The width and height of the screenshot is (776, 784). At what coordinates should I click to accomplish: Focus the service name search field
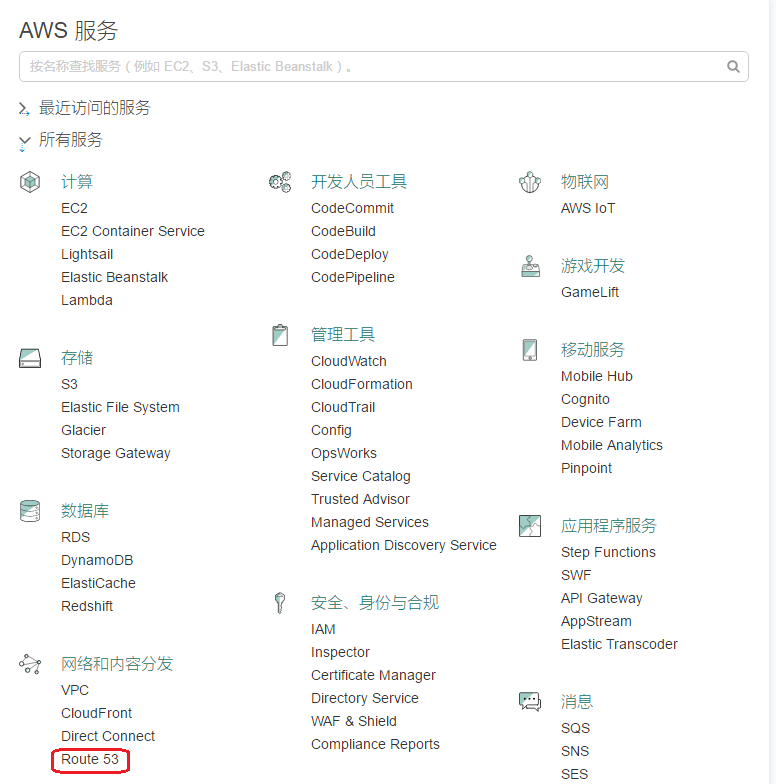click(x=384, y=66)
